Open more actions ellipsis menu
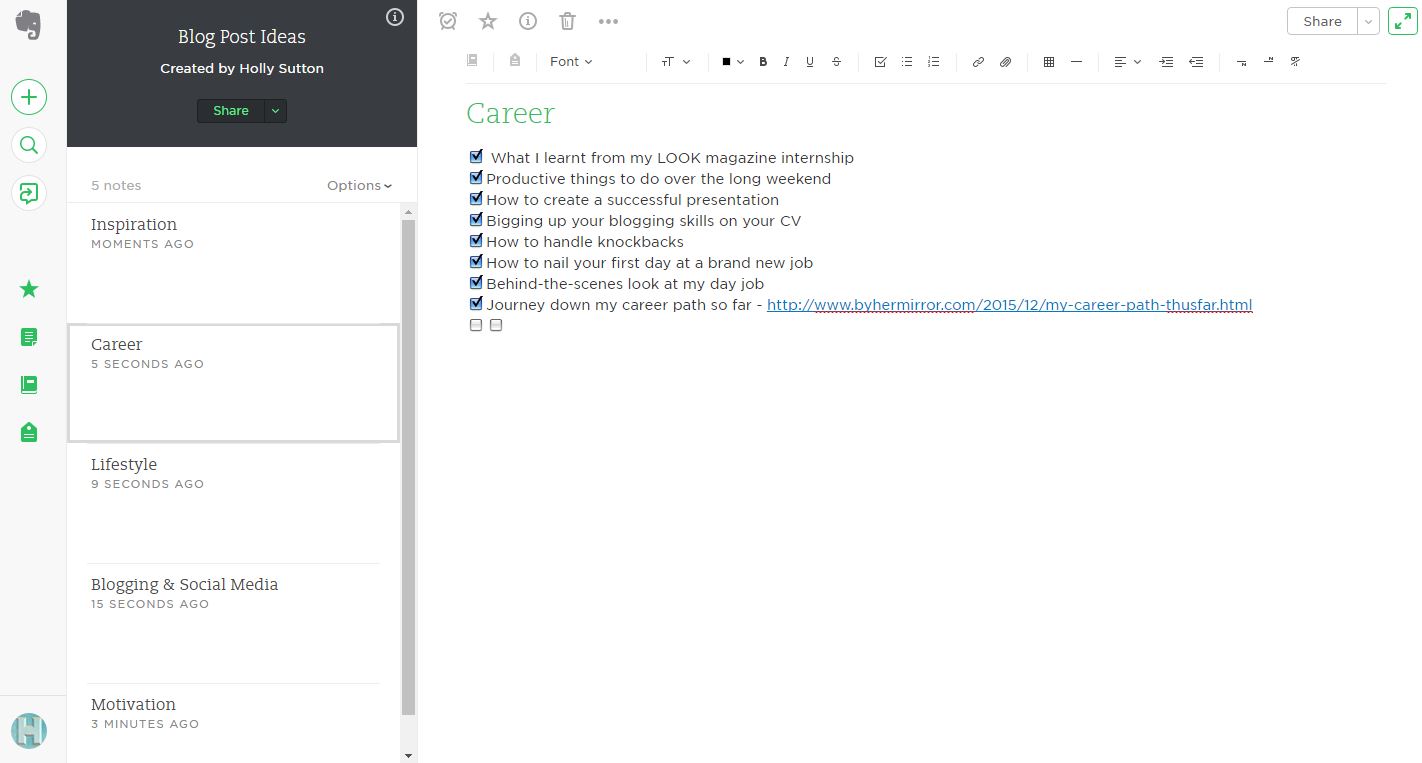 [x=608, y=21]
